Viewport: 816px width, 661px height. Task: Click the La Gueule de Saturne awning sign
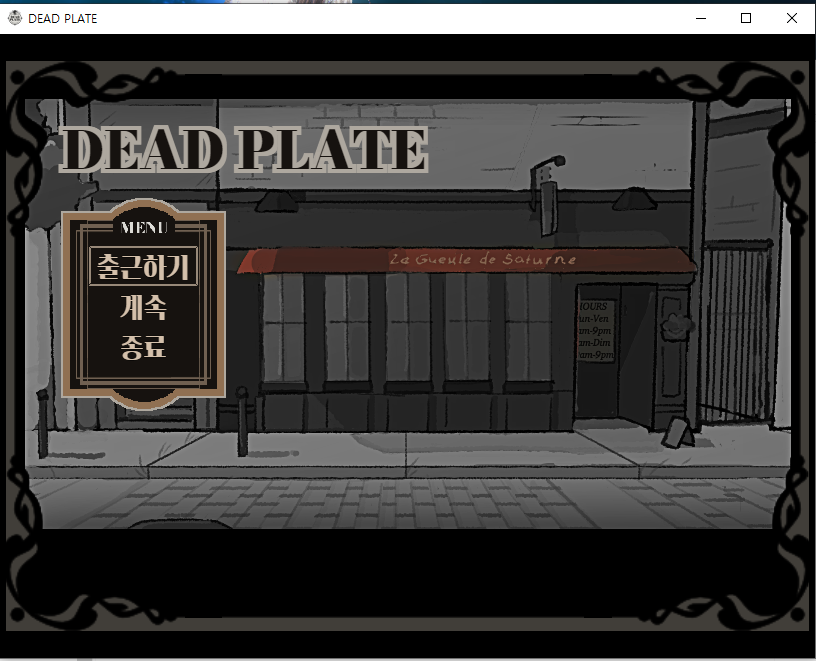(482, 259)
